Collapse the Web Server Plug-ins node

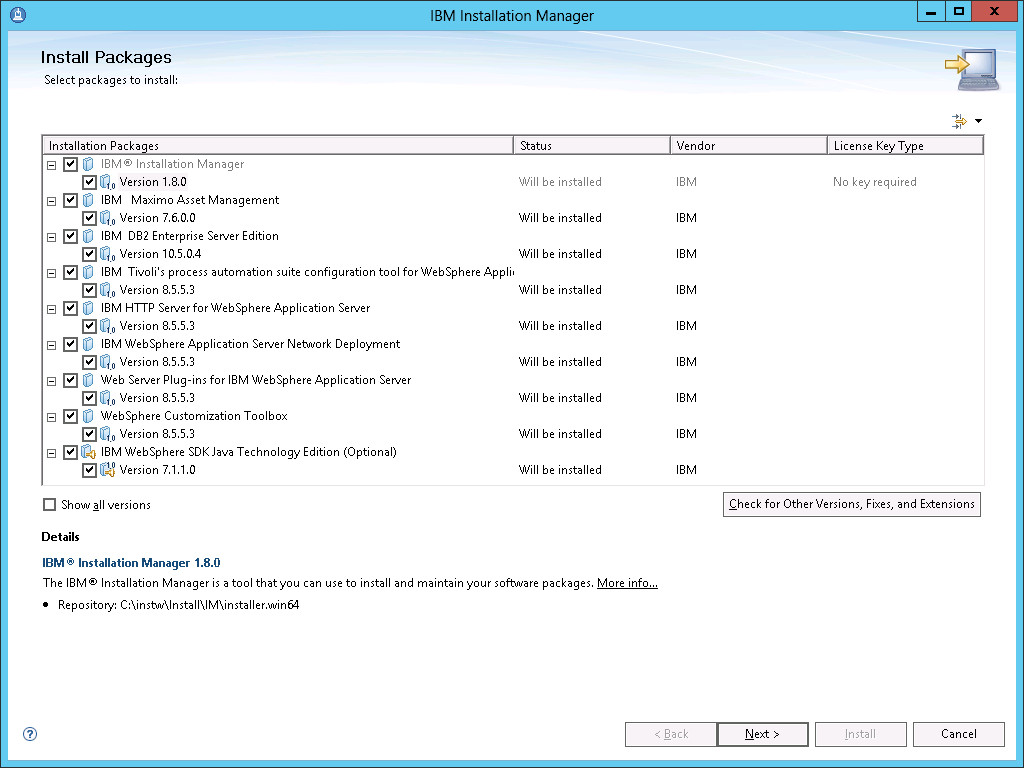[x=52, y=381]
